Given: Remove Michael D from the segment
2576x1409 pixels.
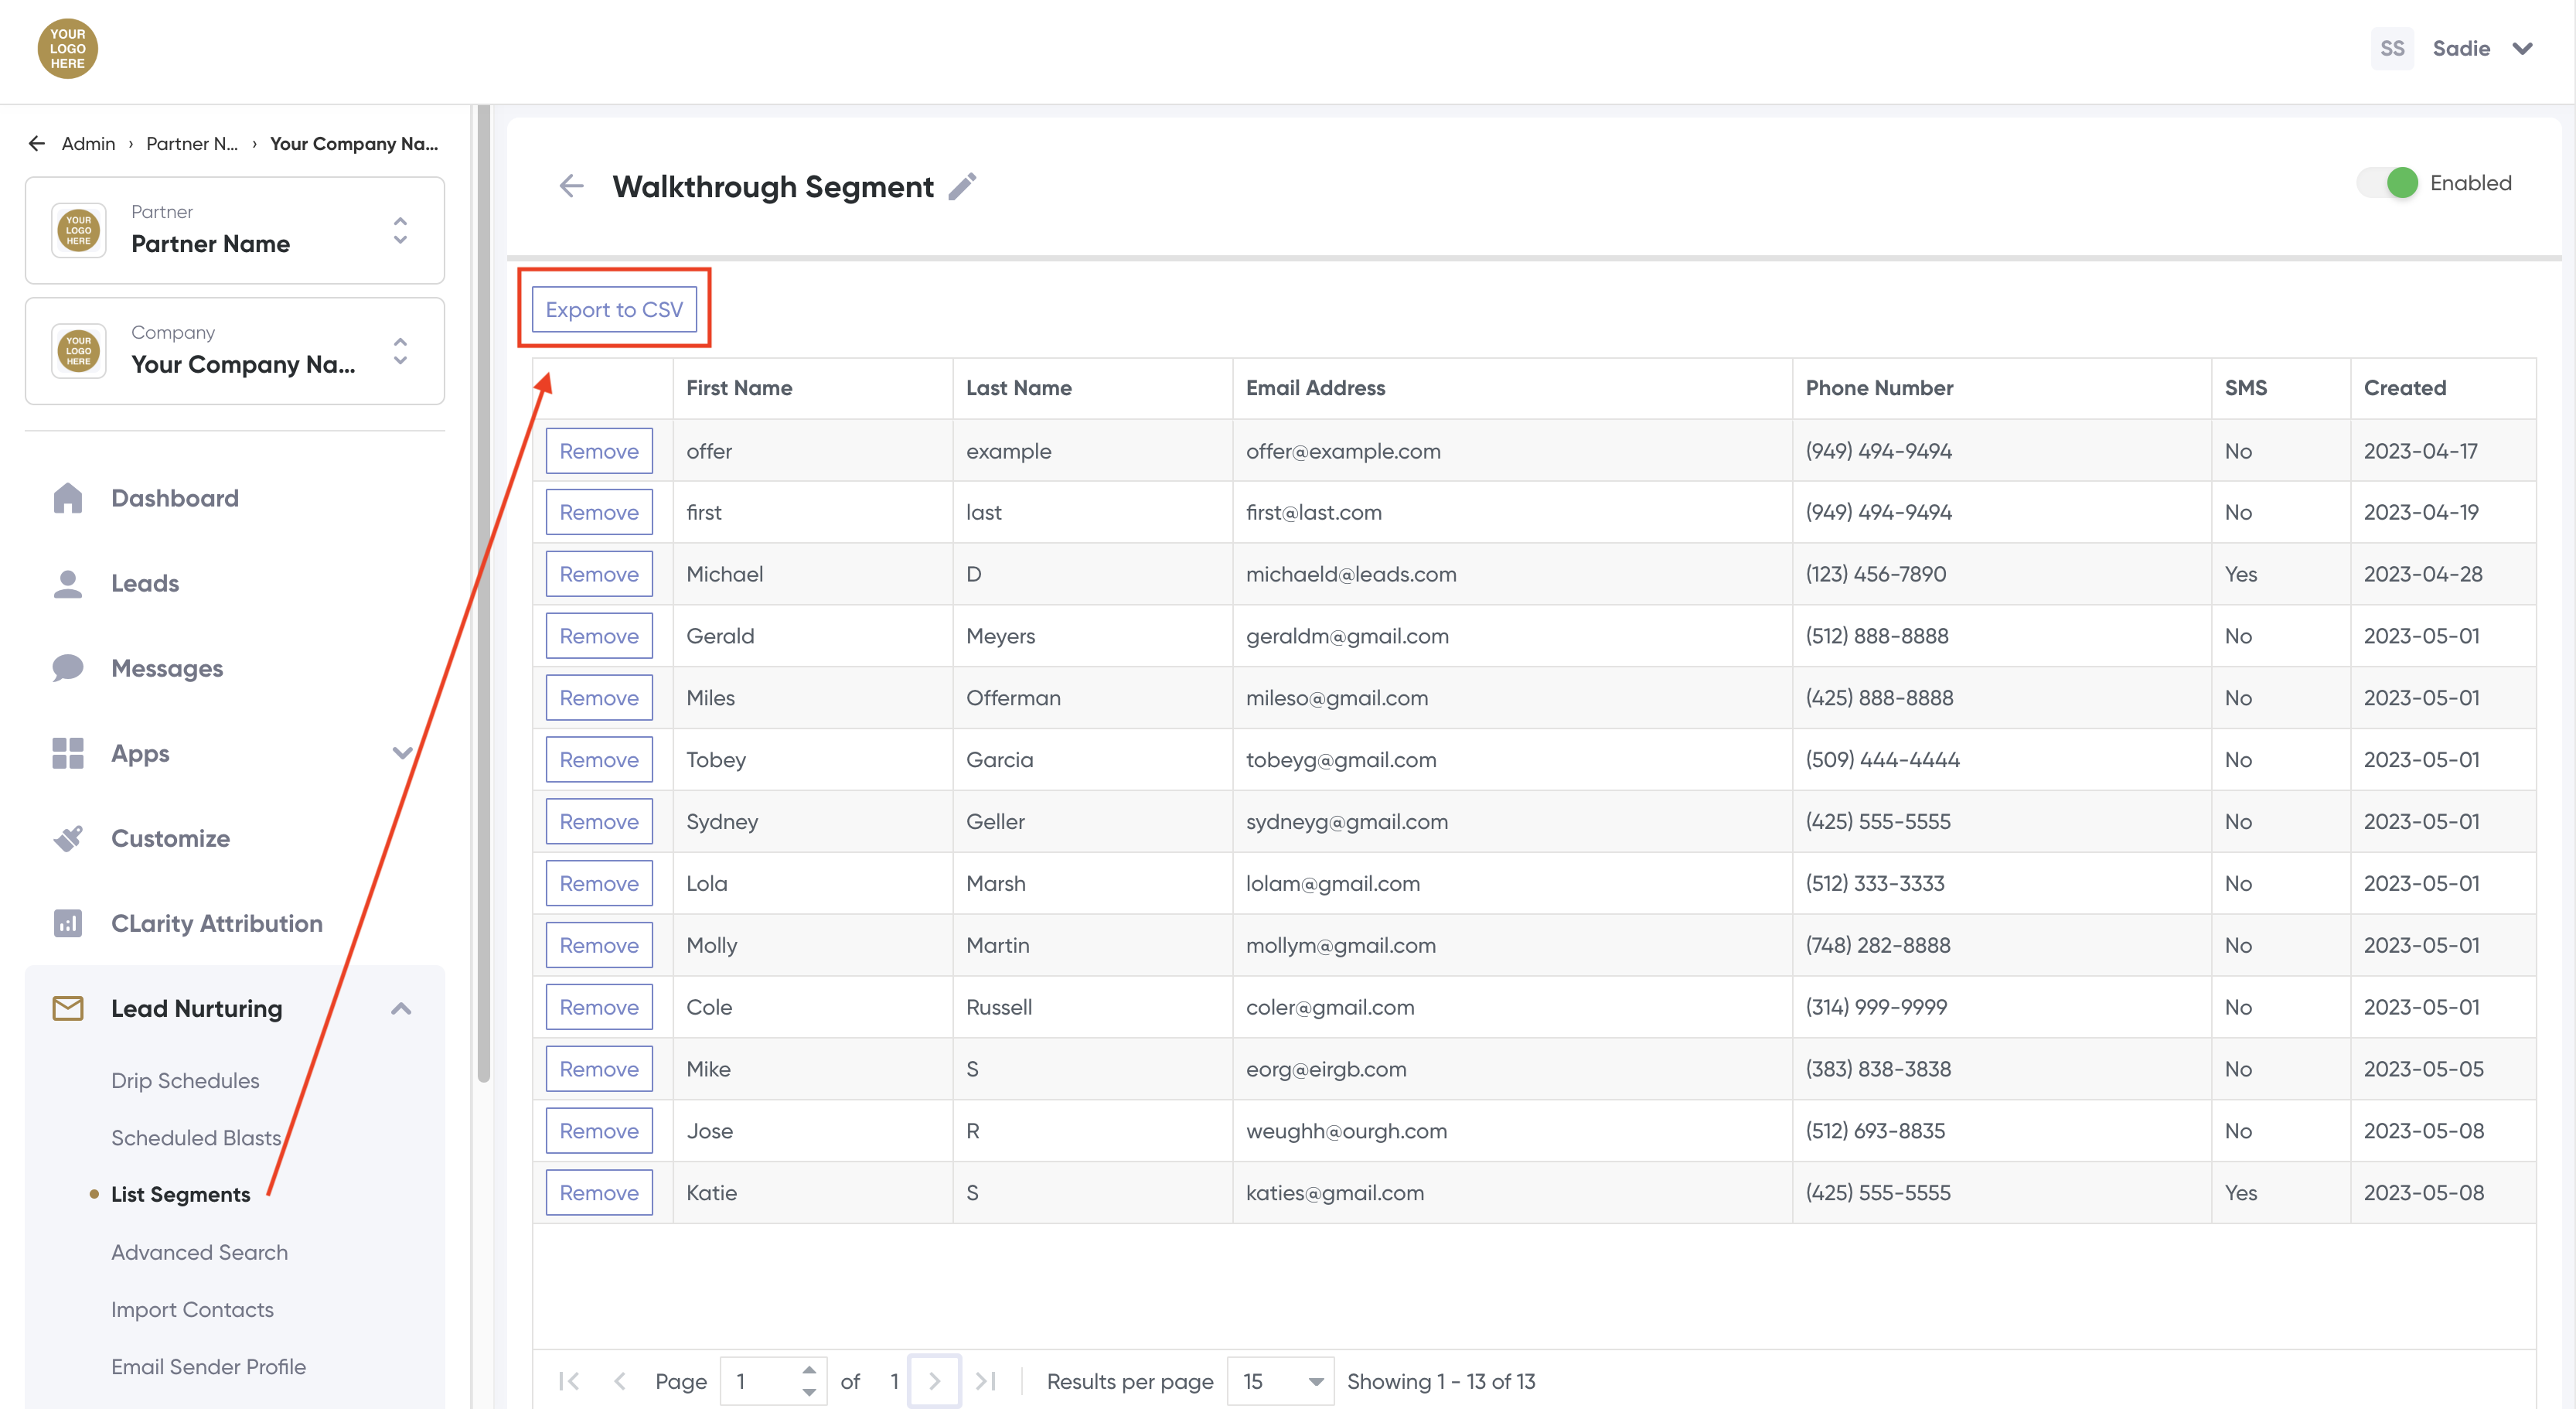Looking at the screenshot, I should click(599, 574).
